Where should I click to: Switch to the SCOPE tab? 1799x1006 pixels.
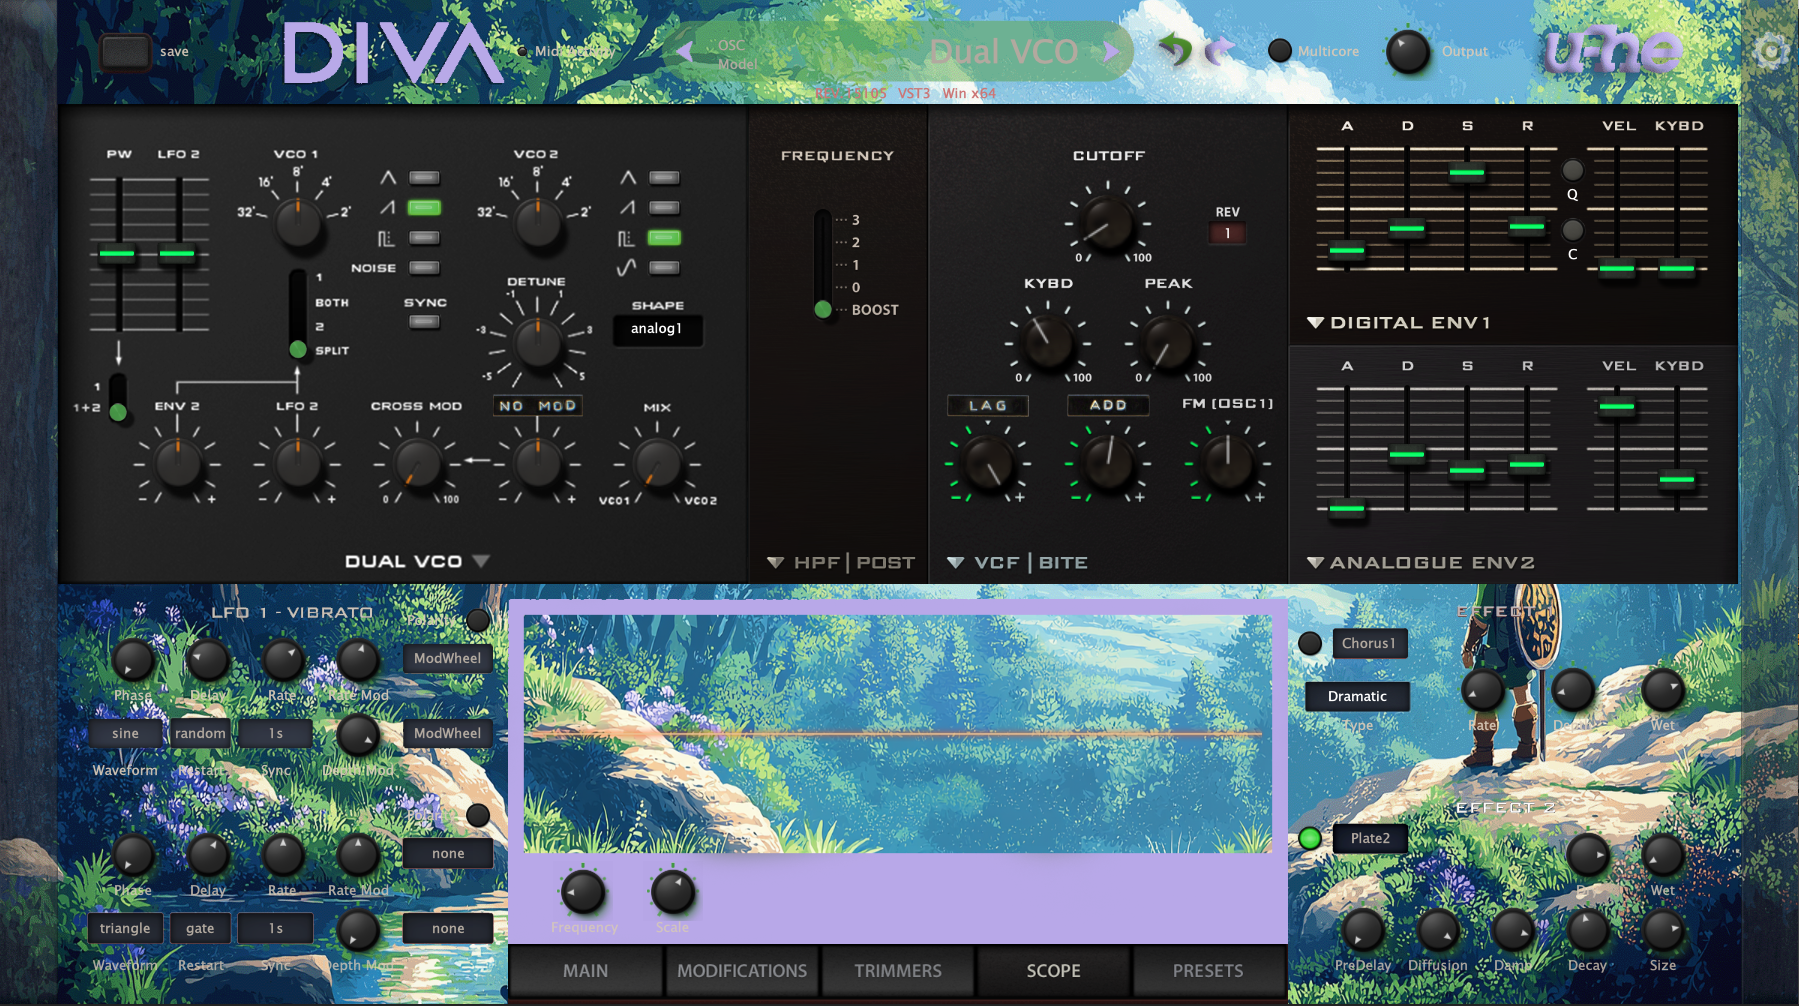tap(1054, 971)
